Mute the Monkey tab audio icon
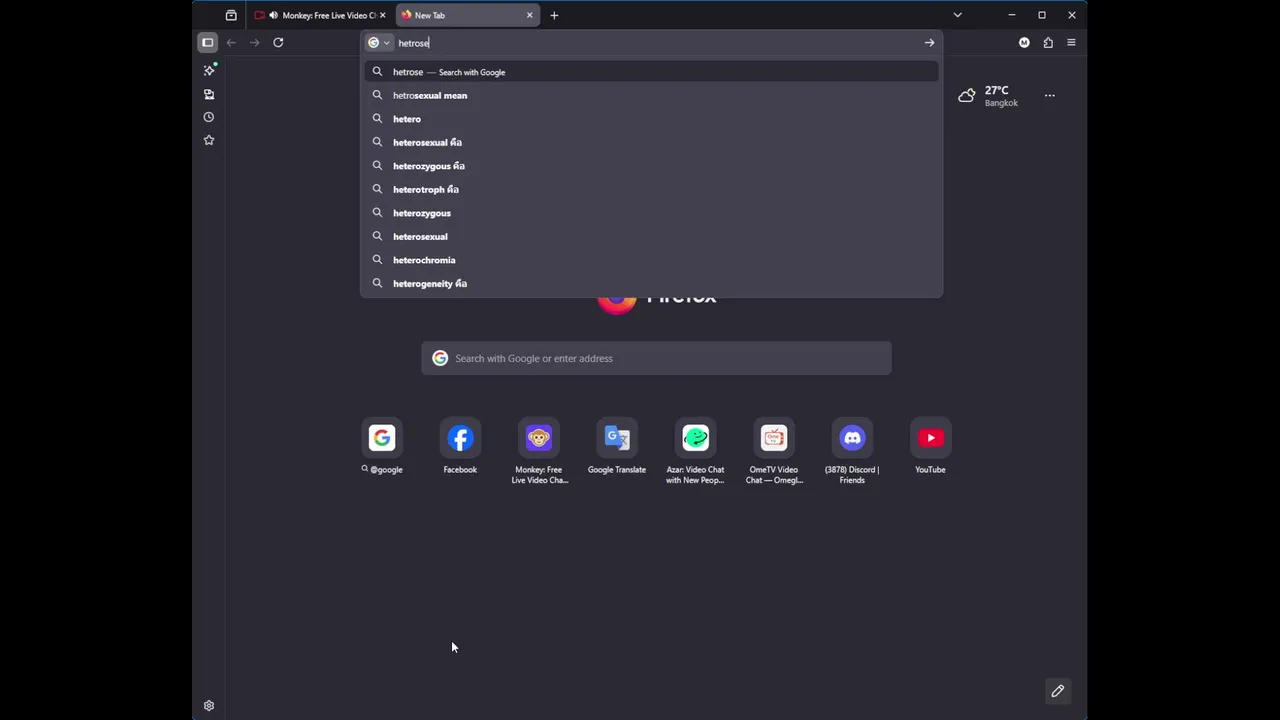Viewport: 1280px width, 720px height. [x=273, y=15]
